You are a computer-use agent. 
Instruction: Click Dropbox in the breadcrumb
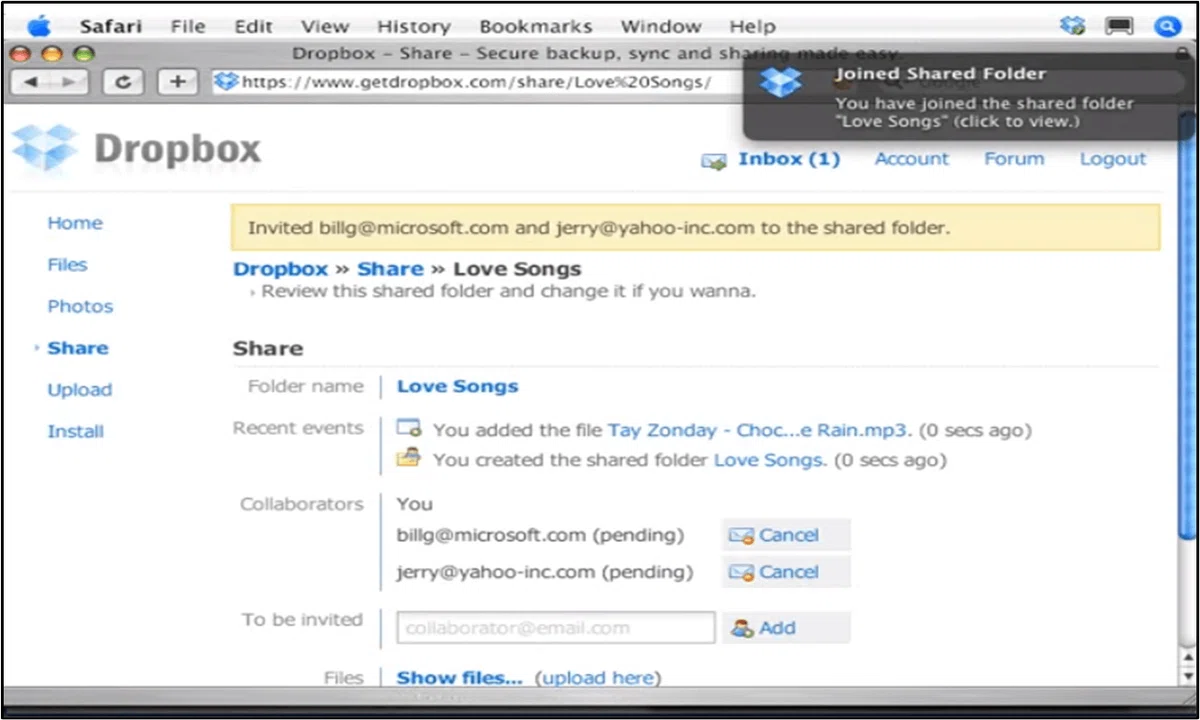point(280,269)
